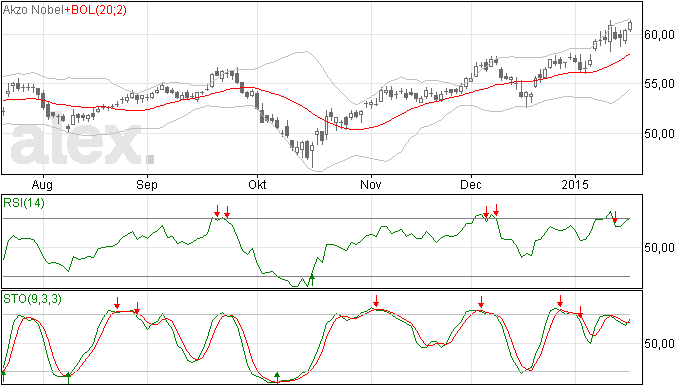This screenshot has width=690, height=387.
Task: Select the "Nov" date axis label
Action: pyautogui.click(x=371, y=184)
